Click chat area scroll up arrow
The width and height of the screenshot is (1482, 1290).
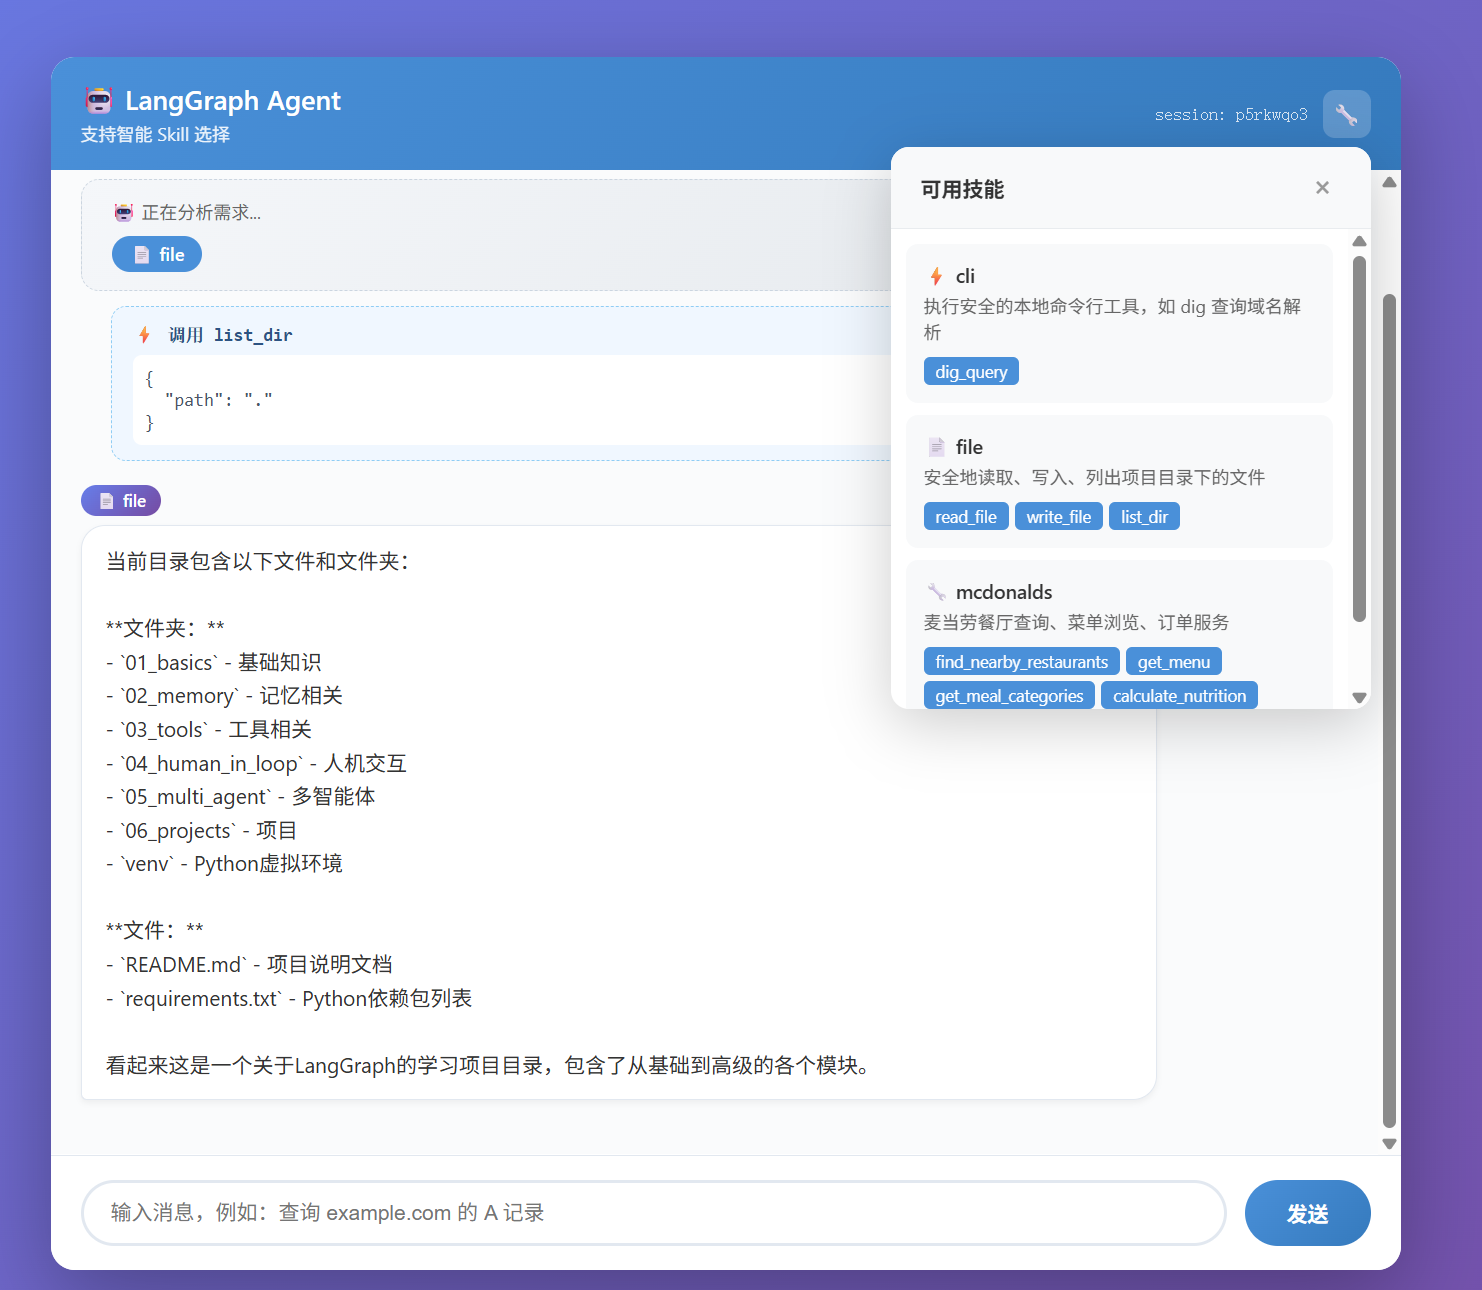click(1389, 182)
